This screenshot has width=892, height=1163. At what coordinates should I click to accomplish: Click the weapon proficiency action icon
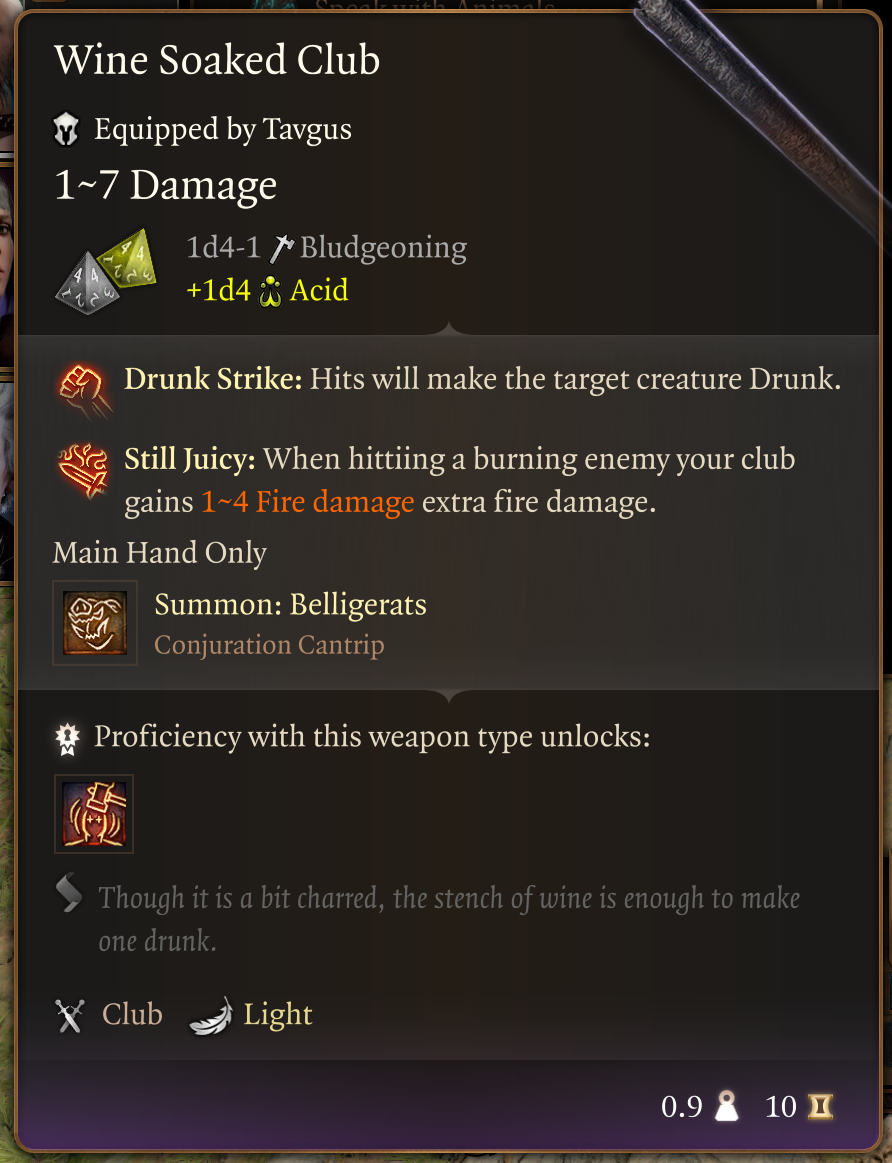[x=94, y=814]
